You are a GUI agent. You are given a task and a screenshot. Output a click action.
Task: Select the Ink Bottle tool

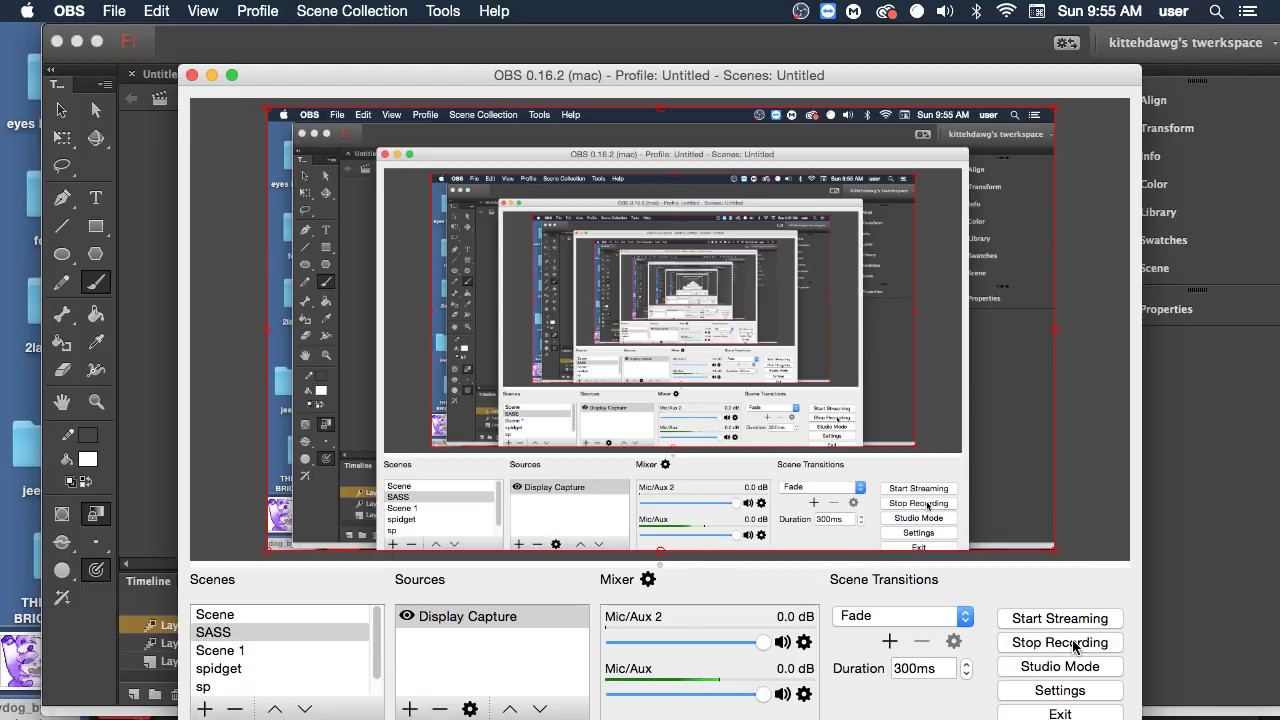pos(62,342)
